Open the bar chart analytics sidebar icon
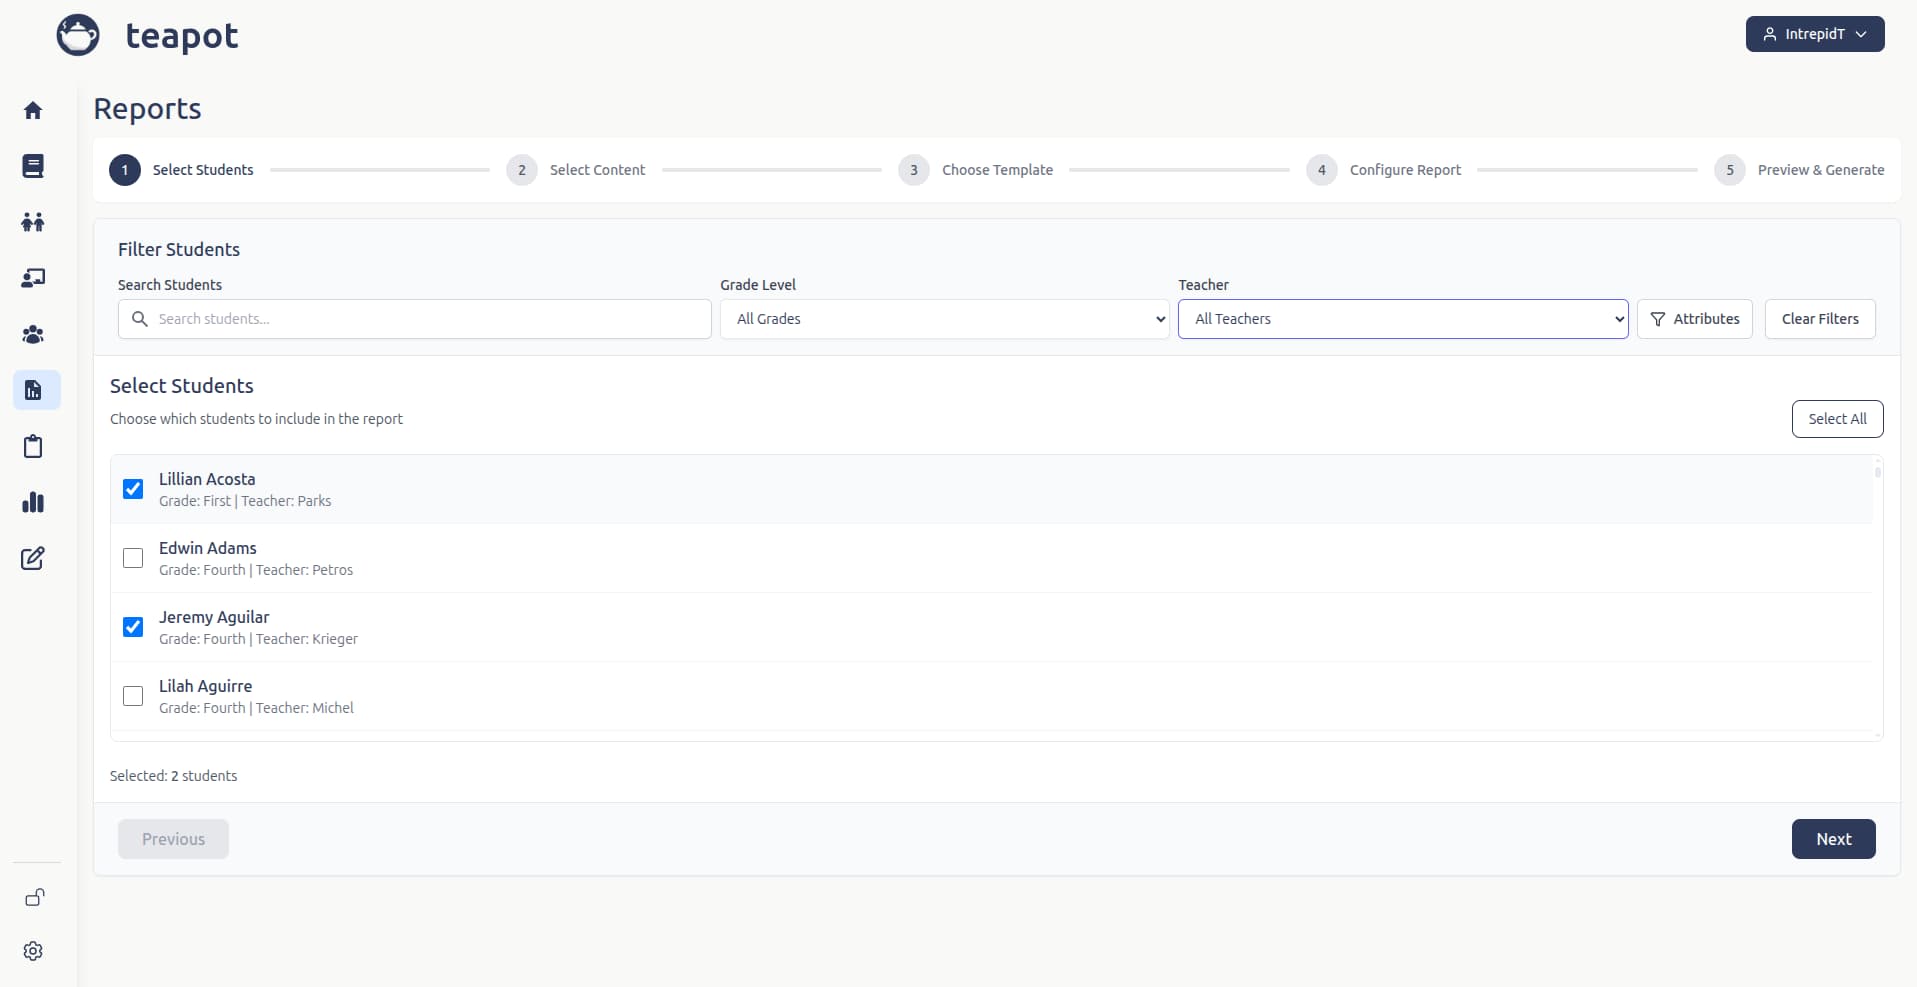 (33, 502)
